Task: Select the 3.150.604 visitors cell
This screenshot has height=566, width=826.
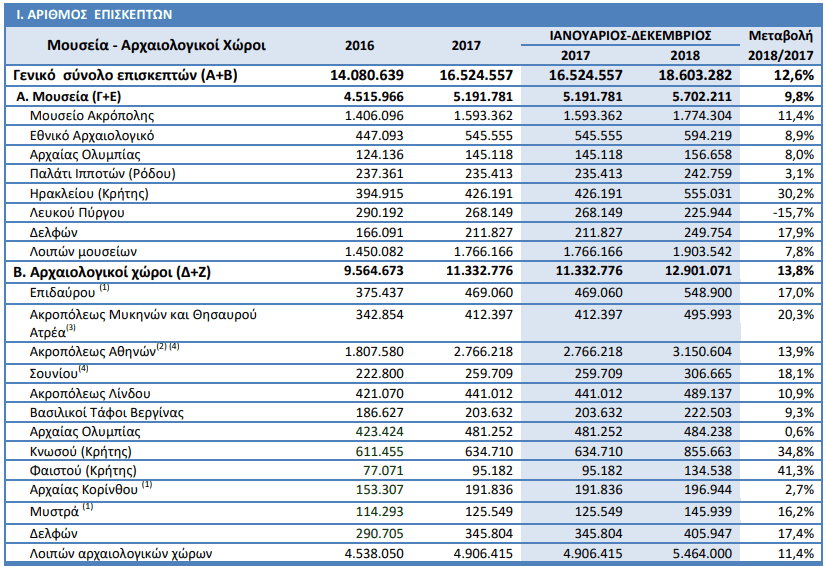Action: [x=699, y=352]
